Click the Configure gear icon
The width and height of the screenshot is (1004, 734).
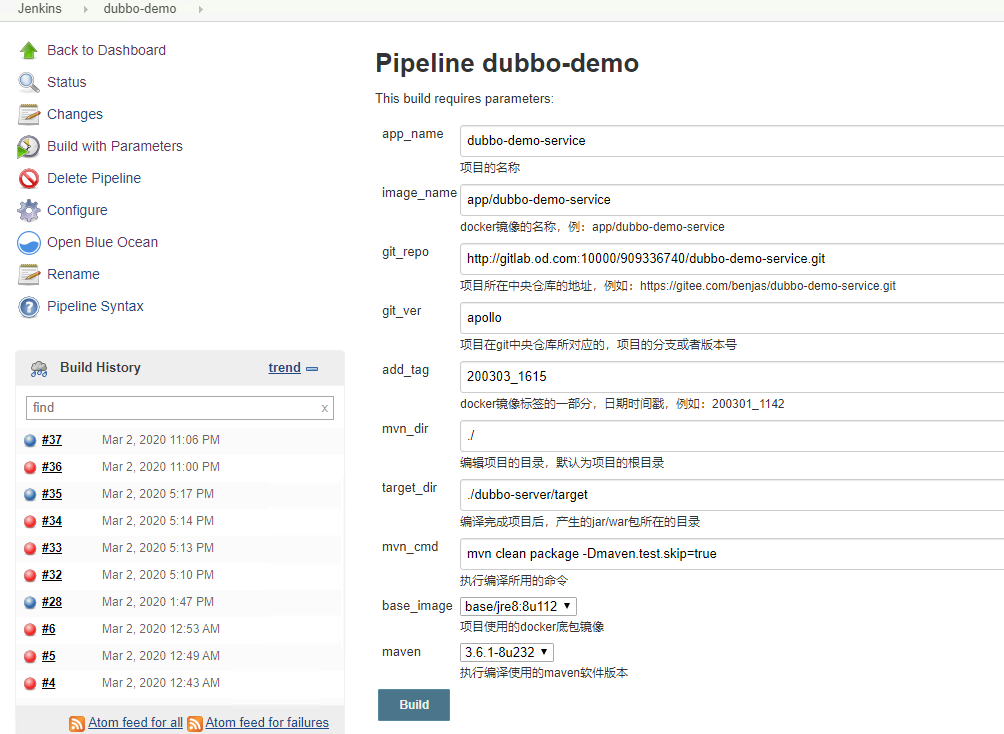29,210
